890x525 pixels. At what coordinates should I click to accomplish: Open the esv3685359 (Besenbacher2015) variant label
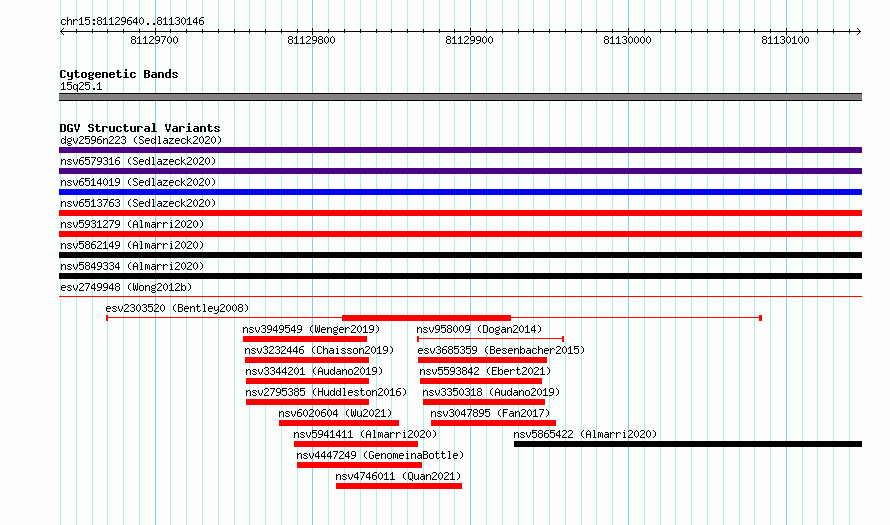[x=501, y=350]
